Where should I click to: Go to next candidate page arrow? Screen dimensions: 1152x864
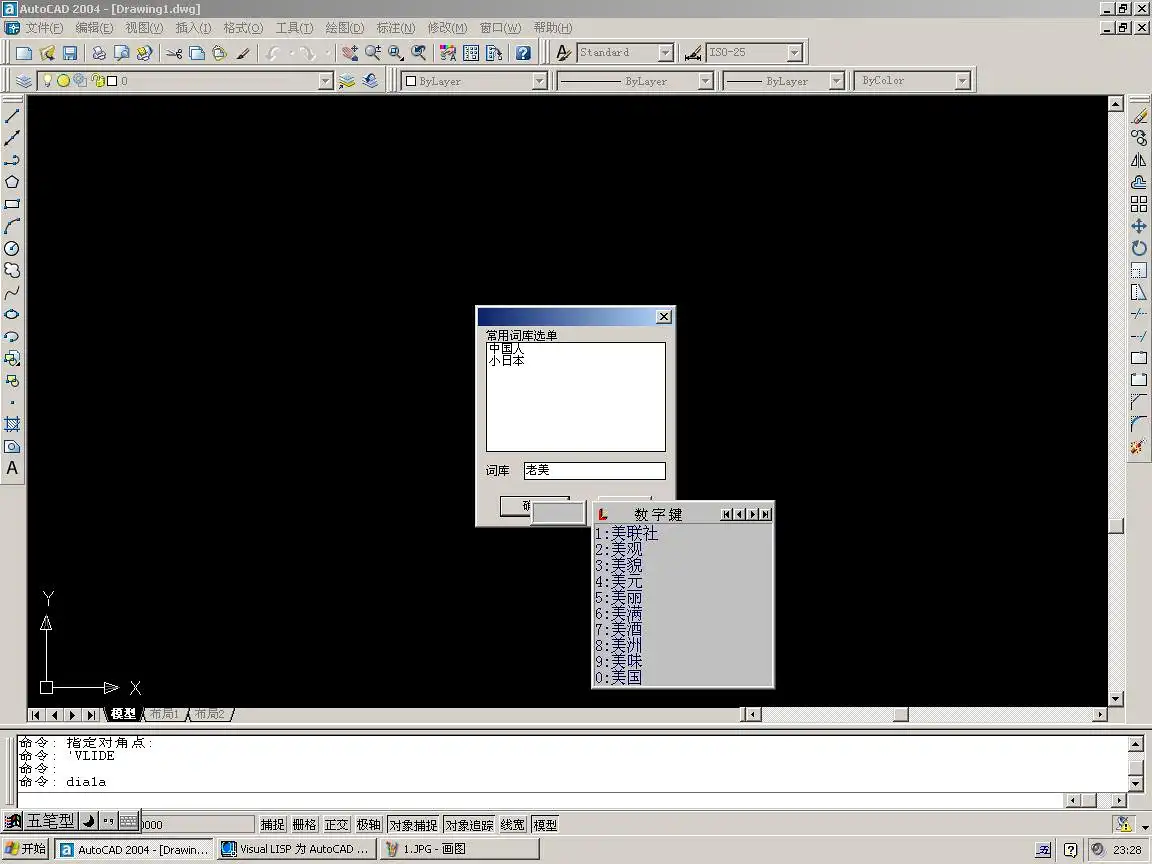click(753, 514)
